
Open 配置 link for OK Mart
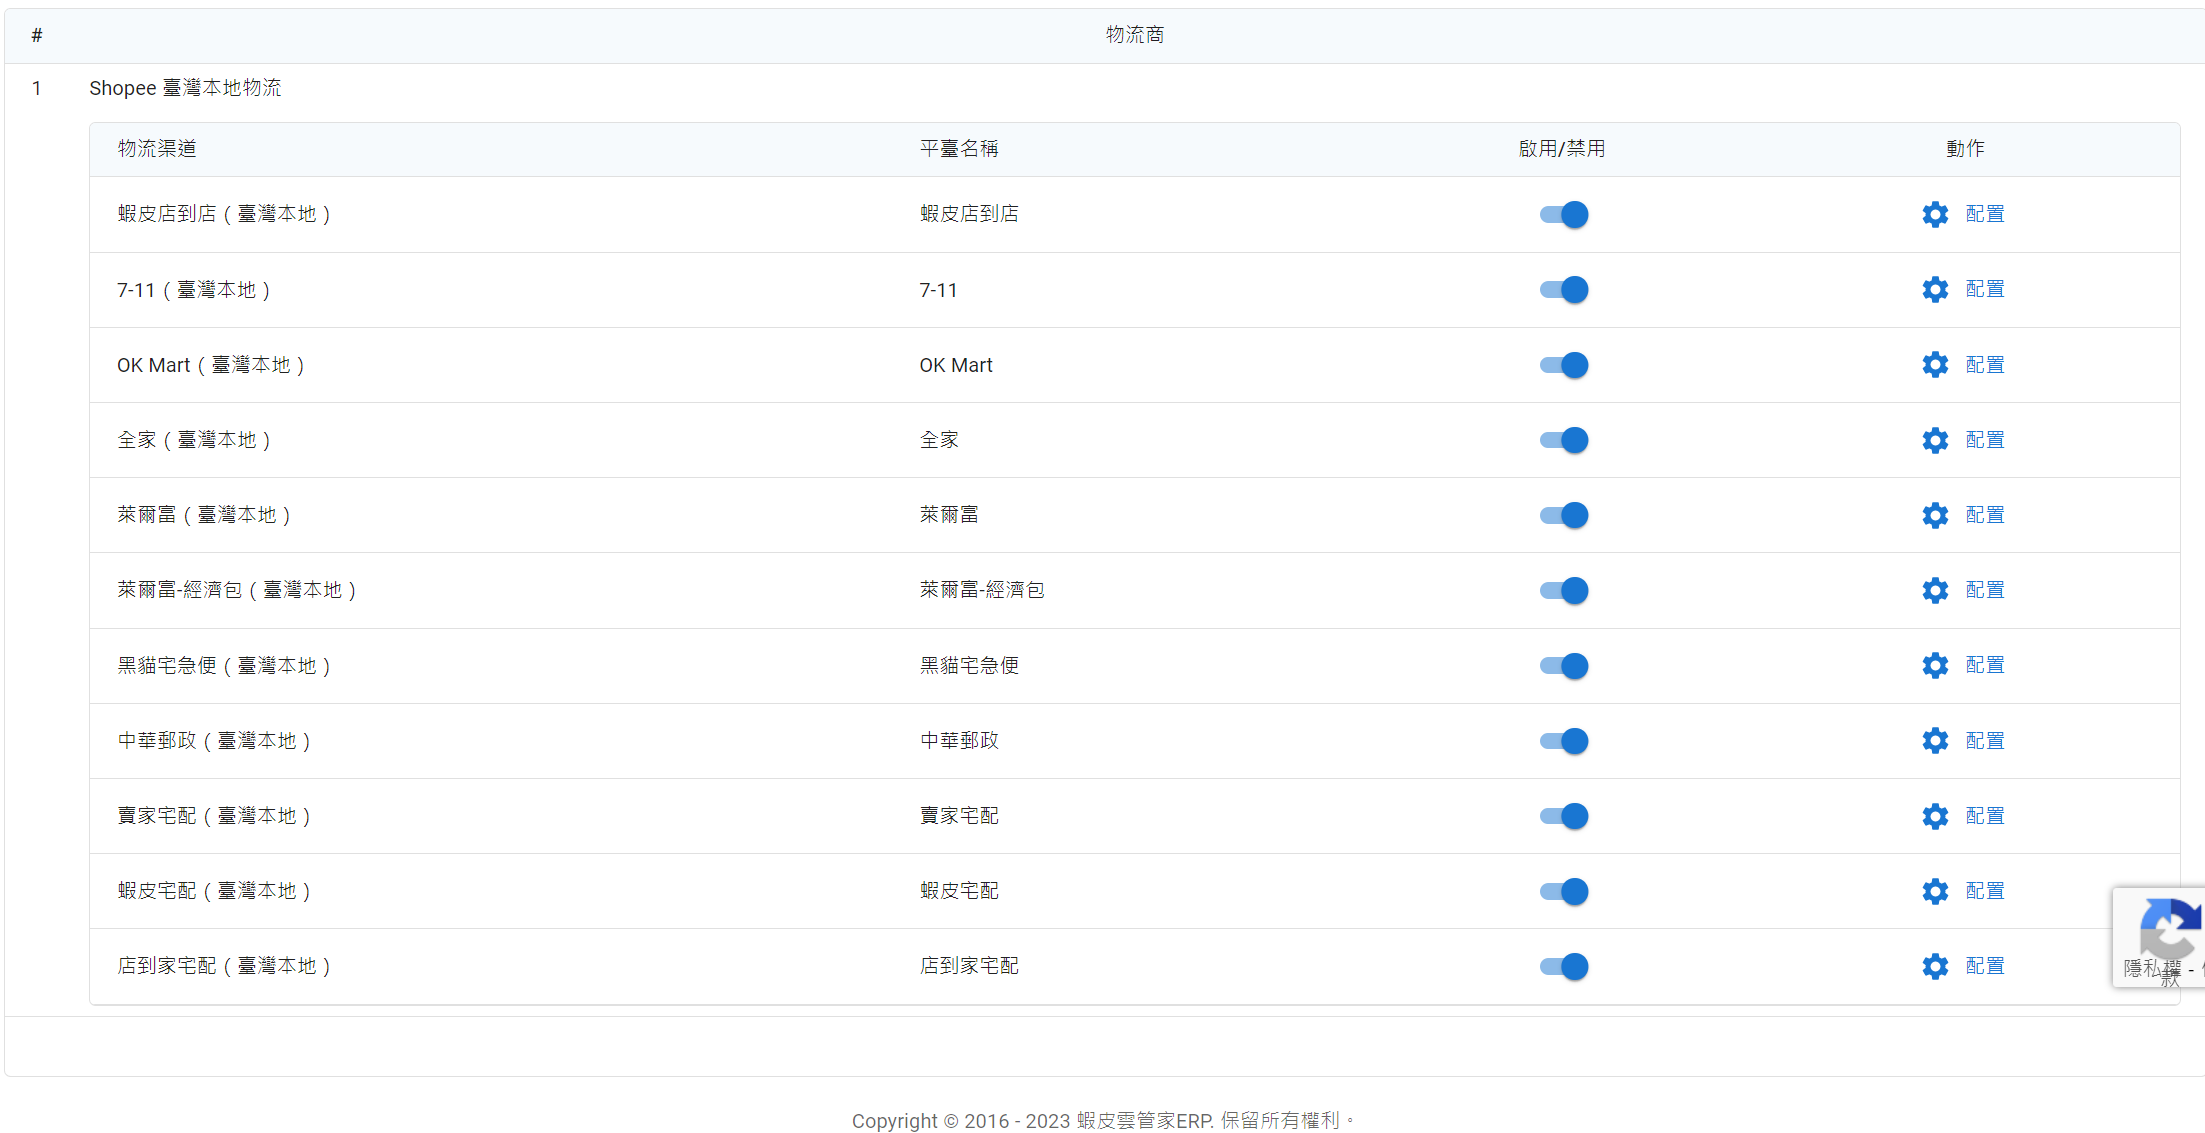click(x=1985, y=364)
